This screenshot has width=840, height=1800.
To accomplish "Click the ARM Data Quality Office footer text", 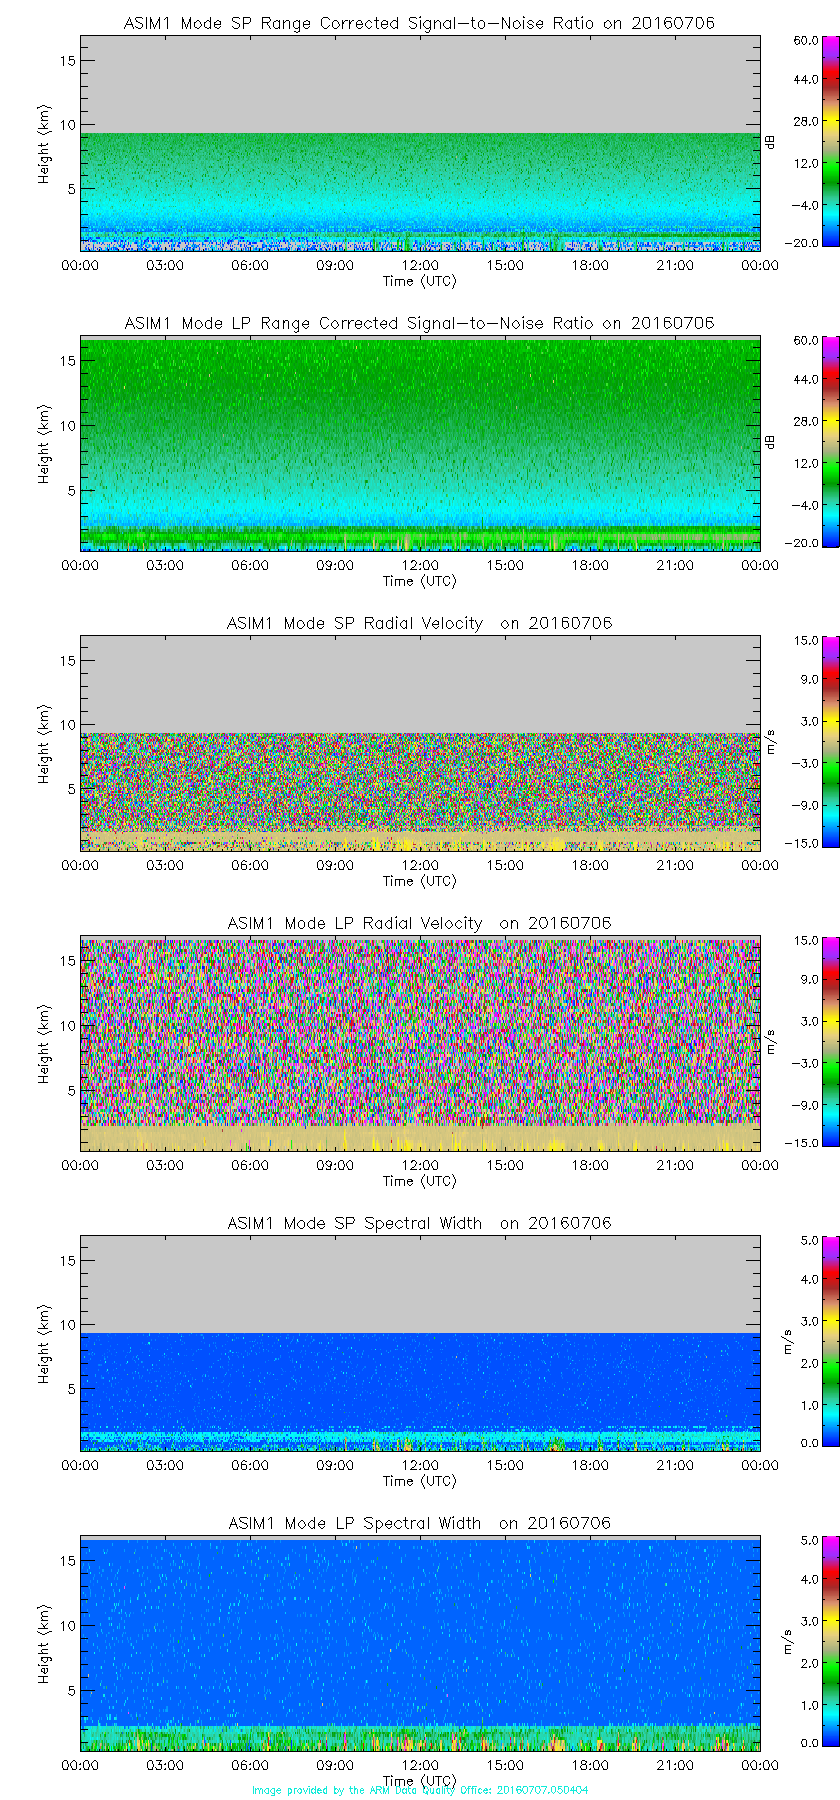I will click(420, 1790).
